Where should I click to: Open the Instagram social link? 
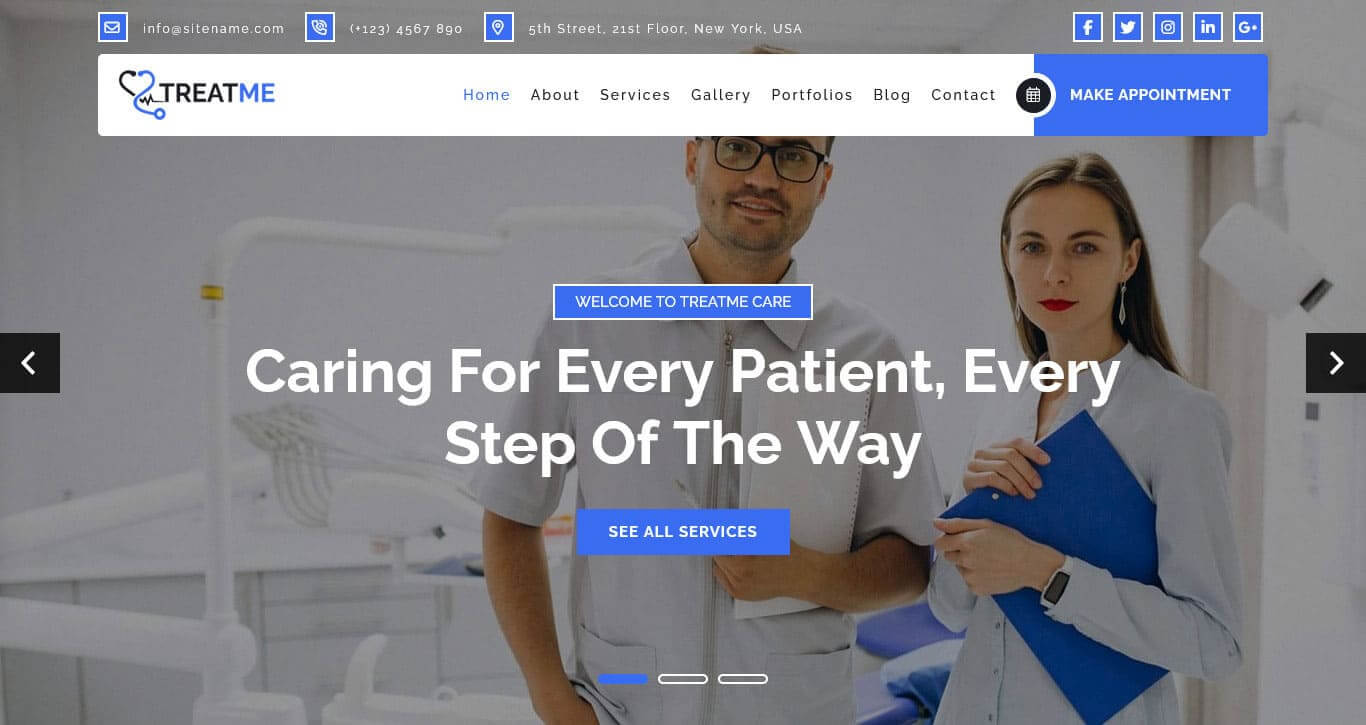(1168, 27)
